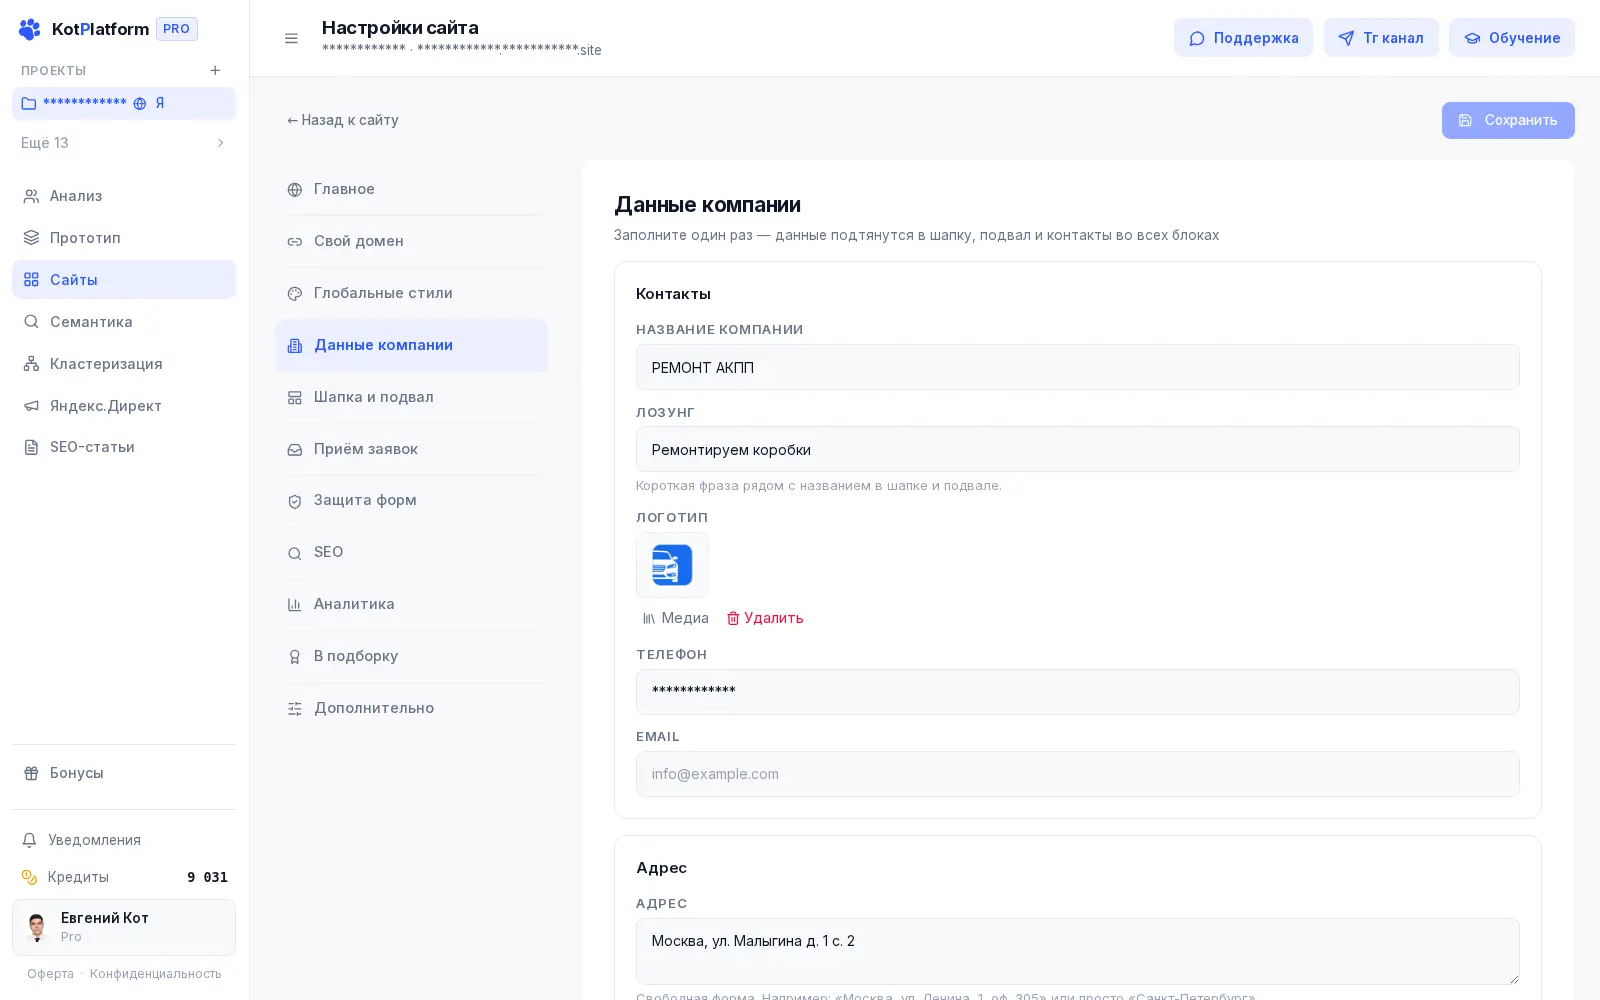Select the Данные компании tab
Viewport: 1600px width, 1000px height.
[411, 345]
